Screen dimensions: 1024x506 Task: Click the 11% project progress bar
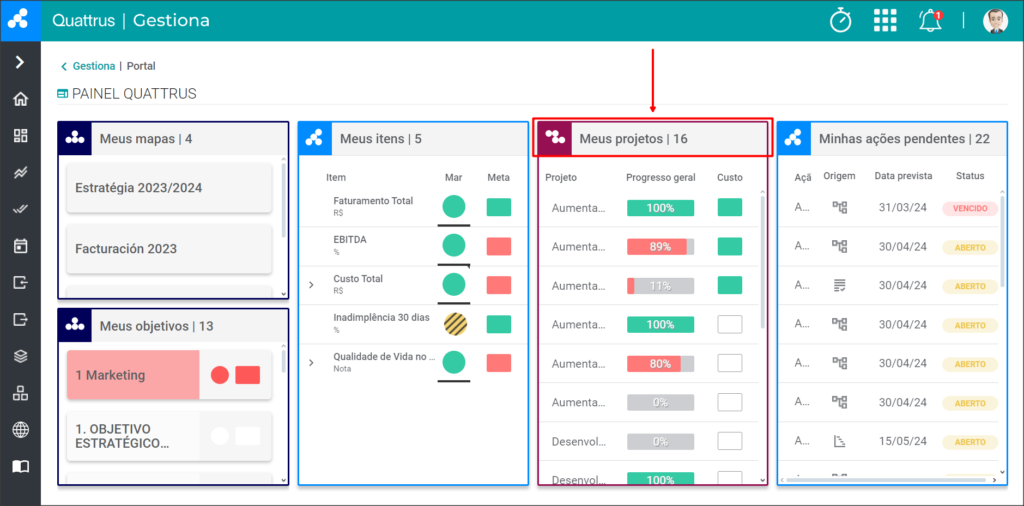[660, 286]
